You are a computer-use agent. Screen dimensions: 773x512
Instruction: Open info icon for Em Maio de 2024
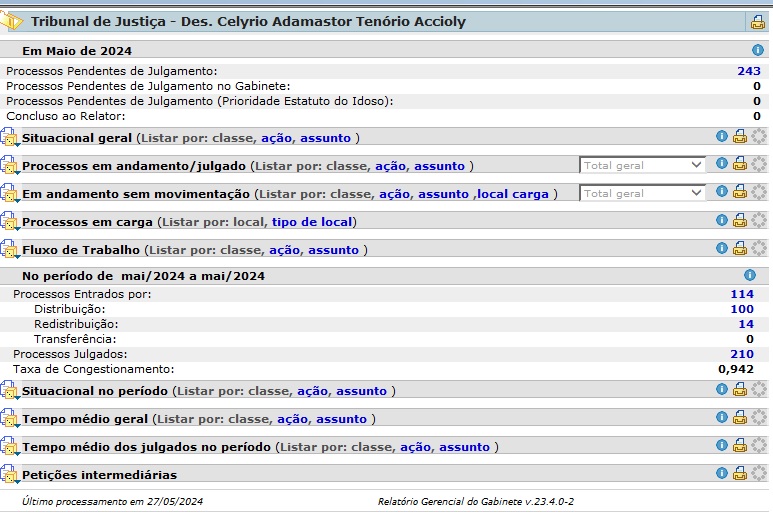[x=757, y=50]
